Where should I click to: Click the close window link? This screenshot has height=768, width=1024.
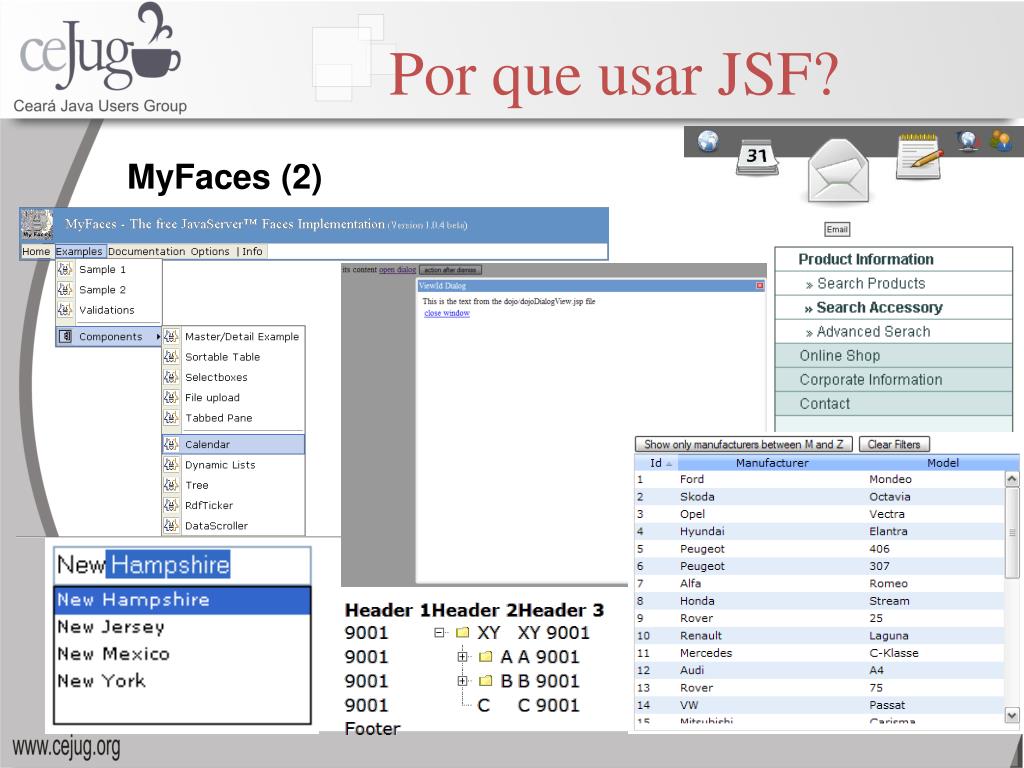point(447,313)
